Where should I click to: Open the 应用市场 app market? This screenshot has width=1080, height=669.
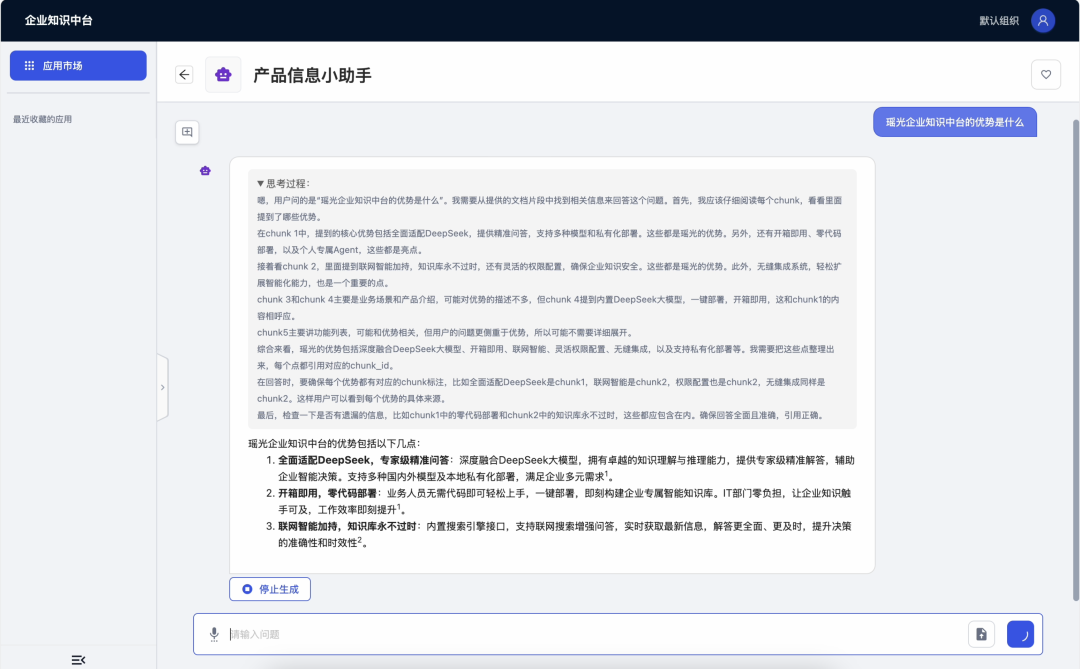coord(78,65)
